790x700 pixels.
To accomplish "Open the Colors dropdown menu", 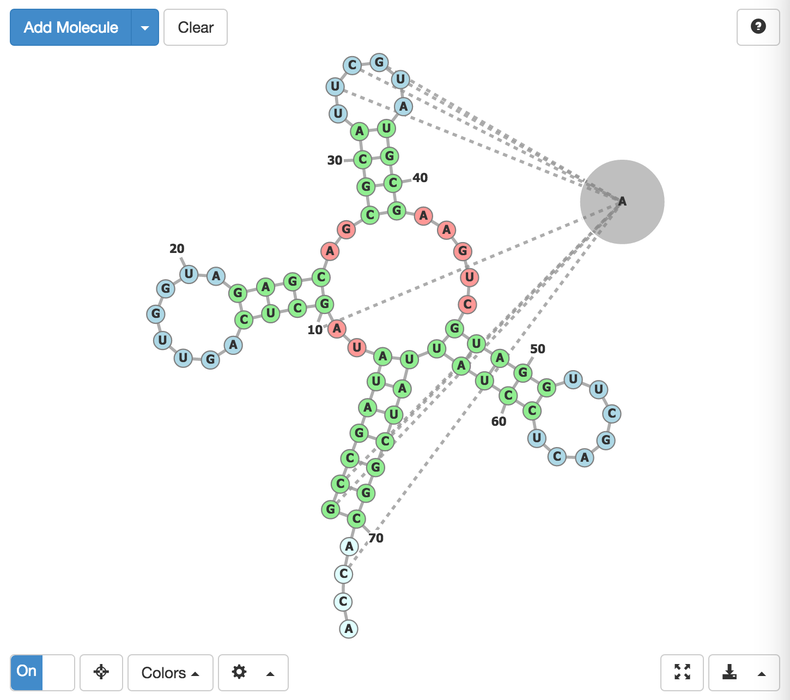I will (170, 672).
